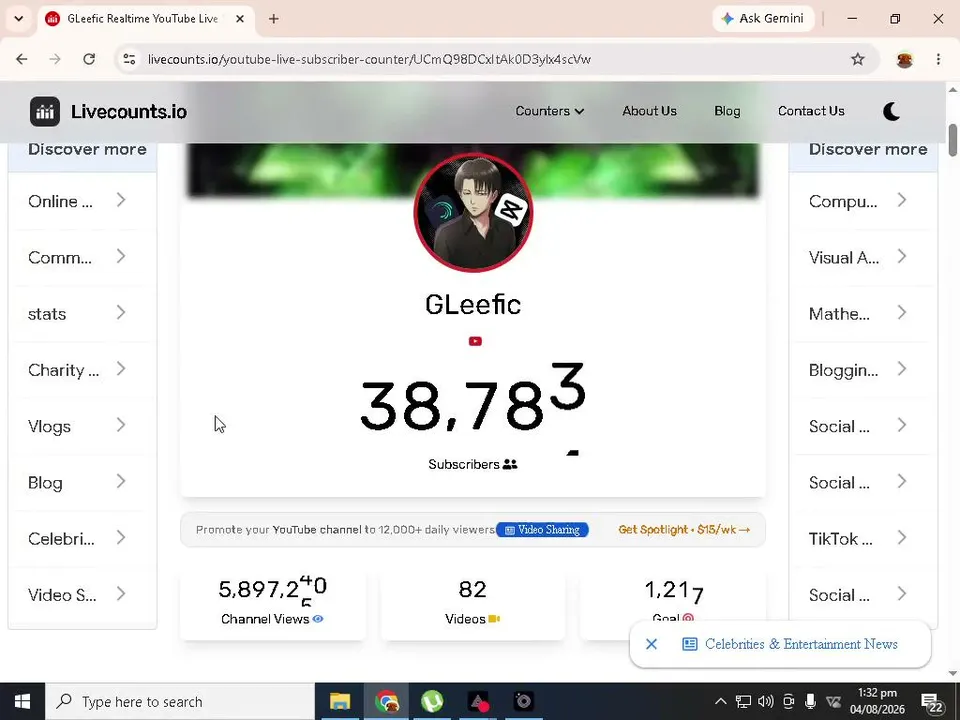Click the page vertical scrollbar thumb
The image size is (960, 720).
coord(953,140)
